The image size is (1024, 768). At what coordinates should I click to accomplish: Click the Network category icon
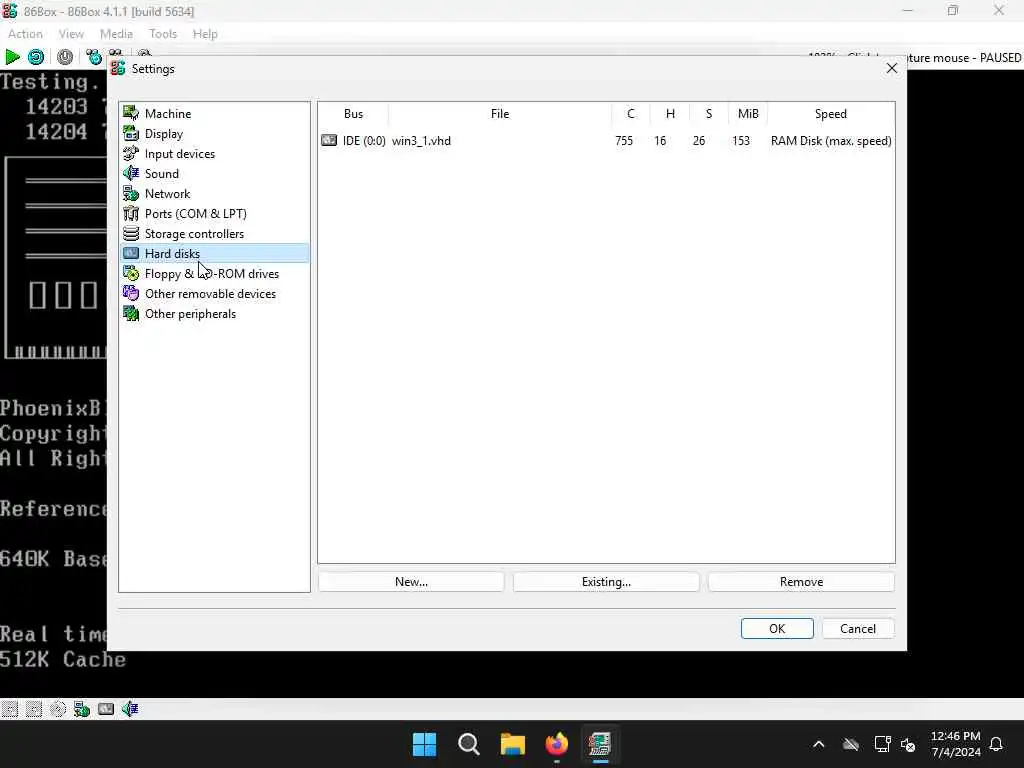(131, 193)
